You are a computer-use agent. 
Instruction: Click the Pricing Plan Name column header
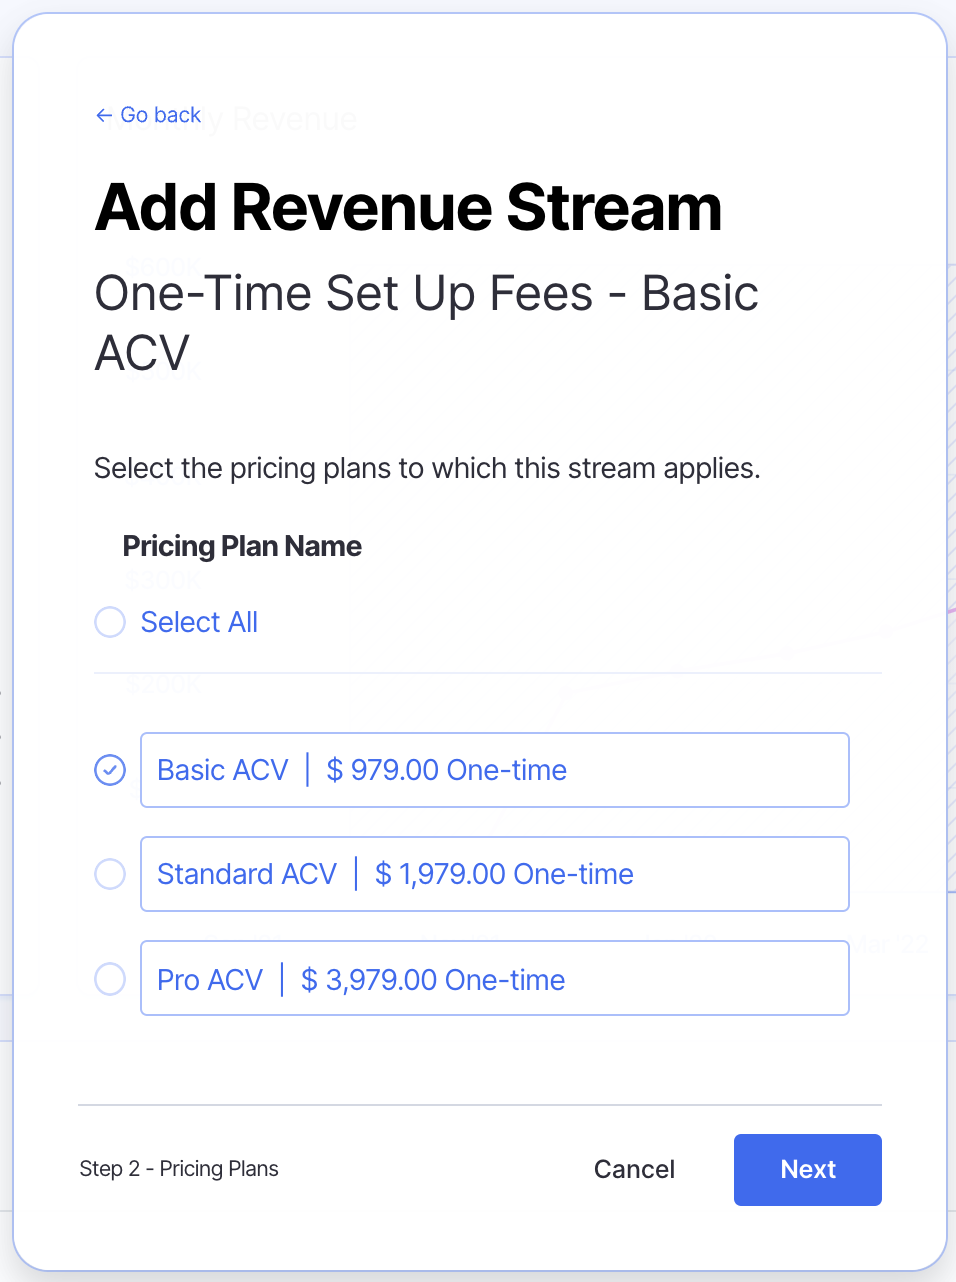(x=242, y=546)
